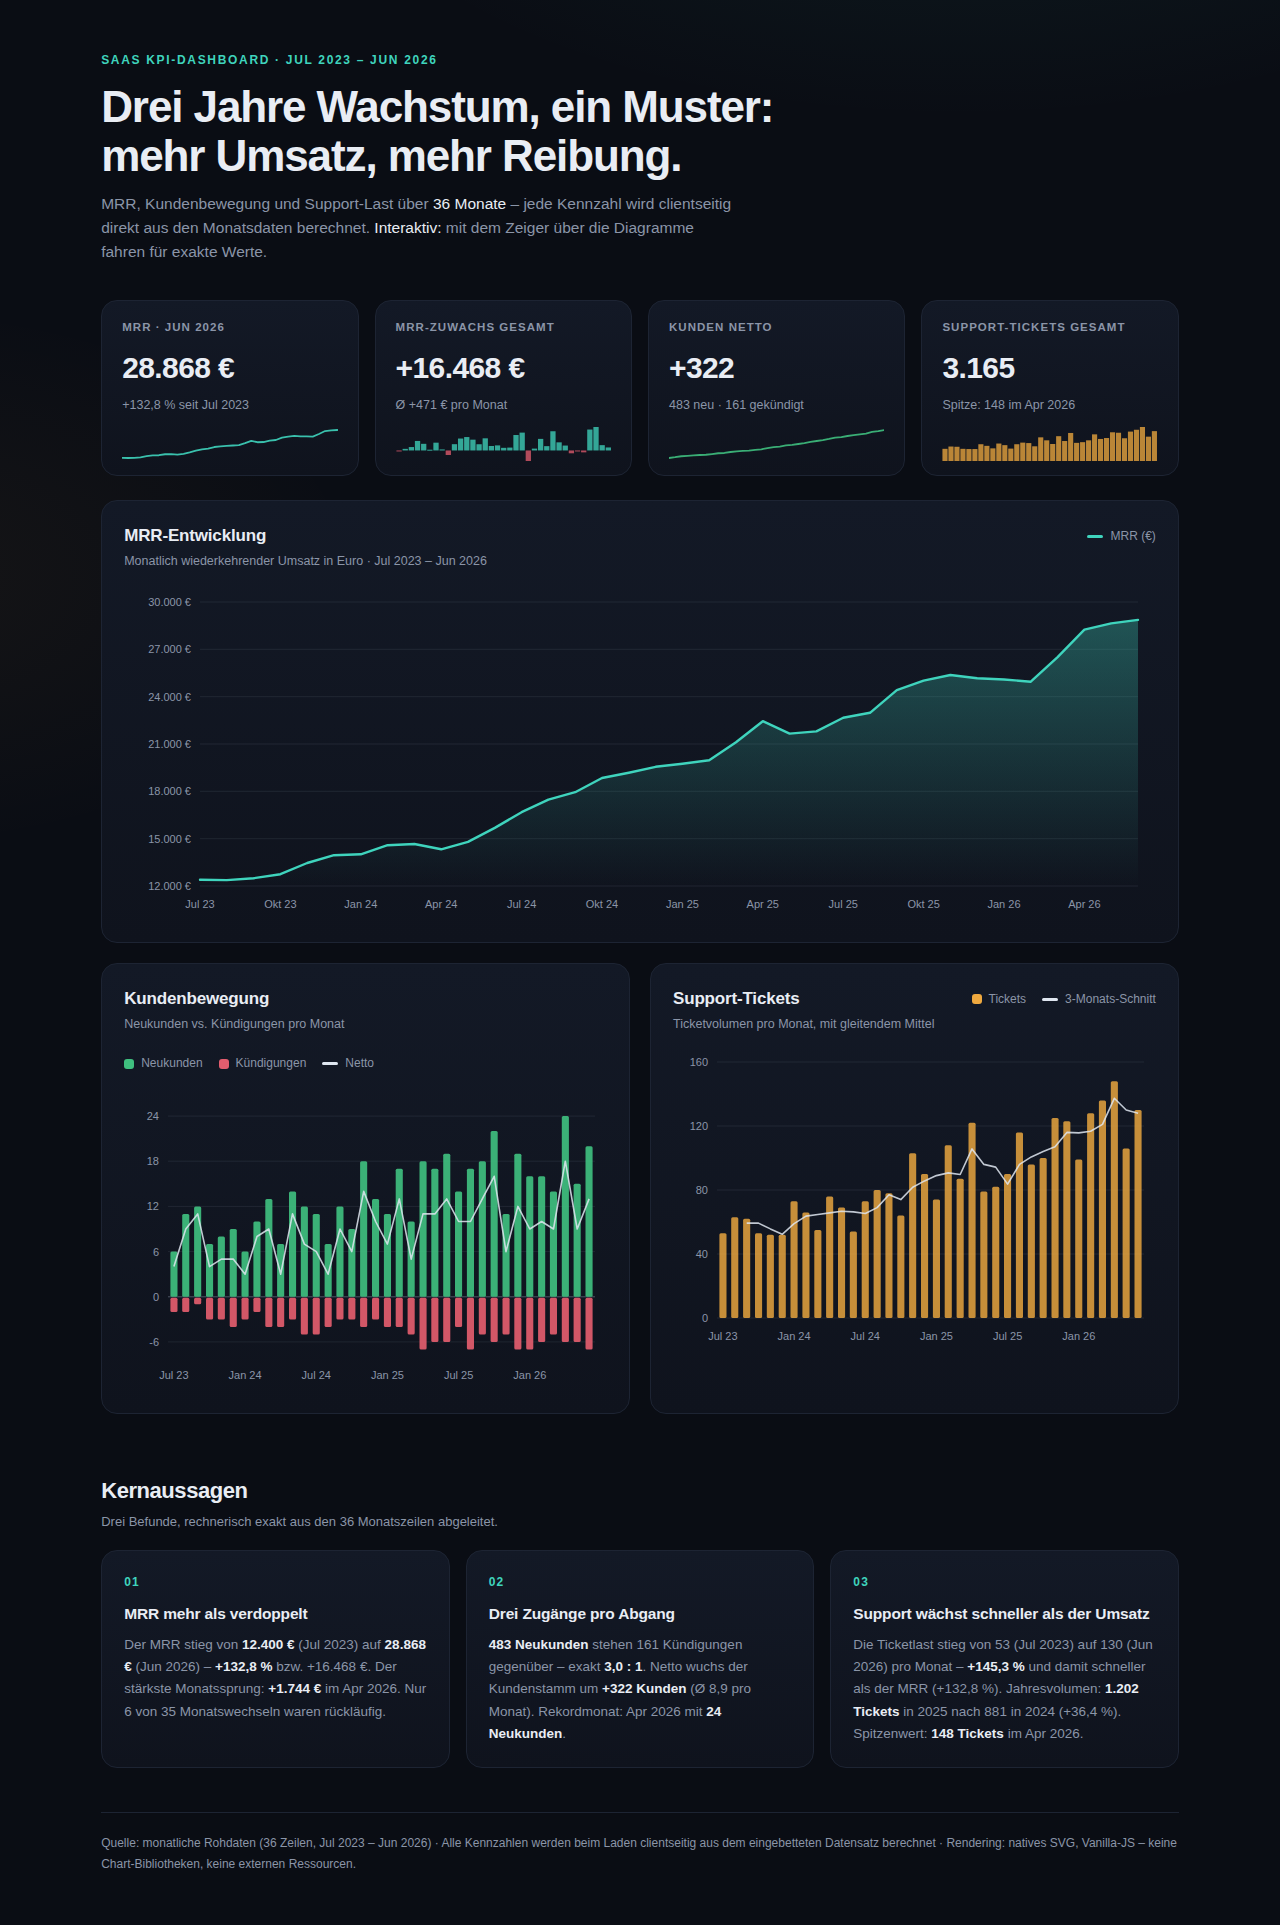The width and height of the screenshot is (1280, 1925).
Task: Select the "160" y-axis label in Support-Tickets
Action: pos(699,1062)
